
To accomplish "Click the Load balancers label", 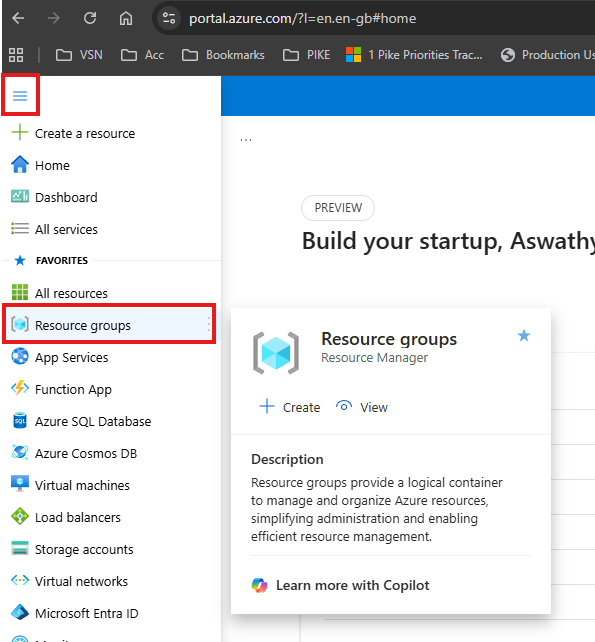I will point(77,517).
